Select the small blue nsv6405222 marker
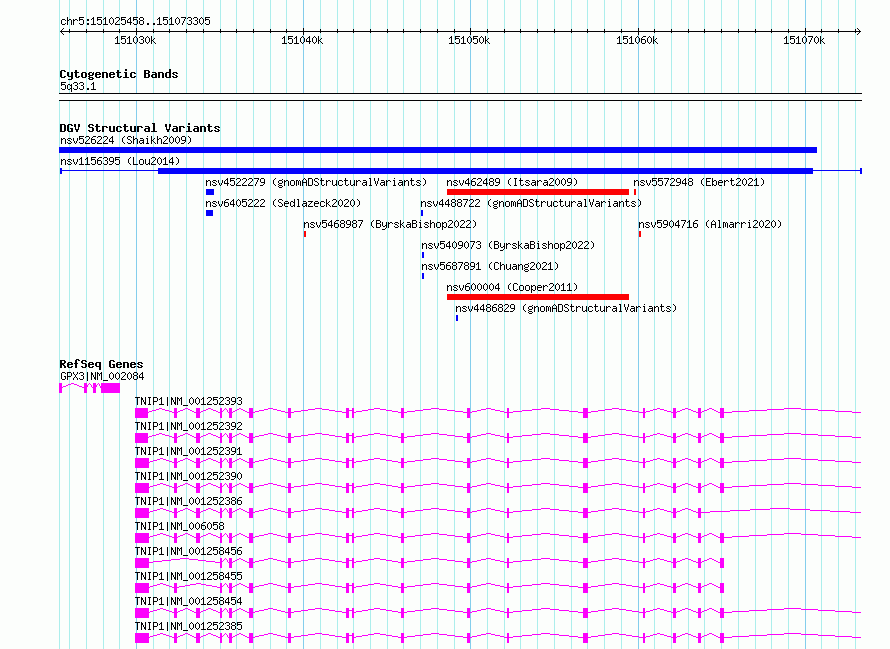The height and width of the screenshot is (649, 890). pyautogui.click(x=209, y=213)
